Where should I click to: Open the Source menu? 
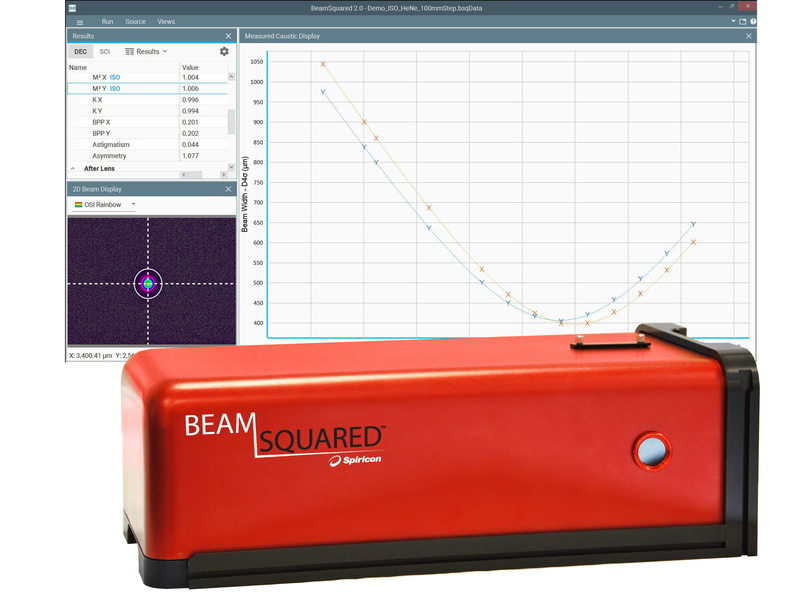tap(135, 21)
